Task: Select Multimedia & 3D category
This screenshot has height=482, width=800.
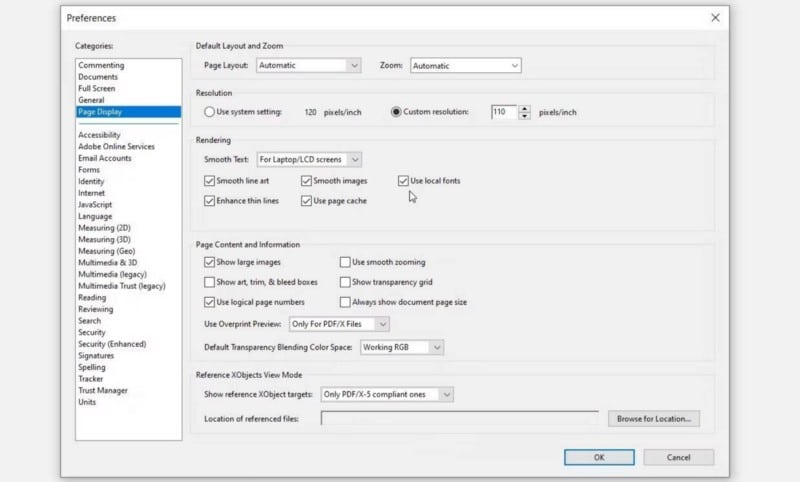Action: 108,263
